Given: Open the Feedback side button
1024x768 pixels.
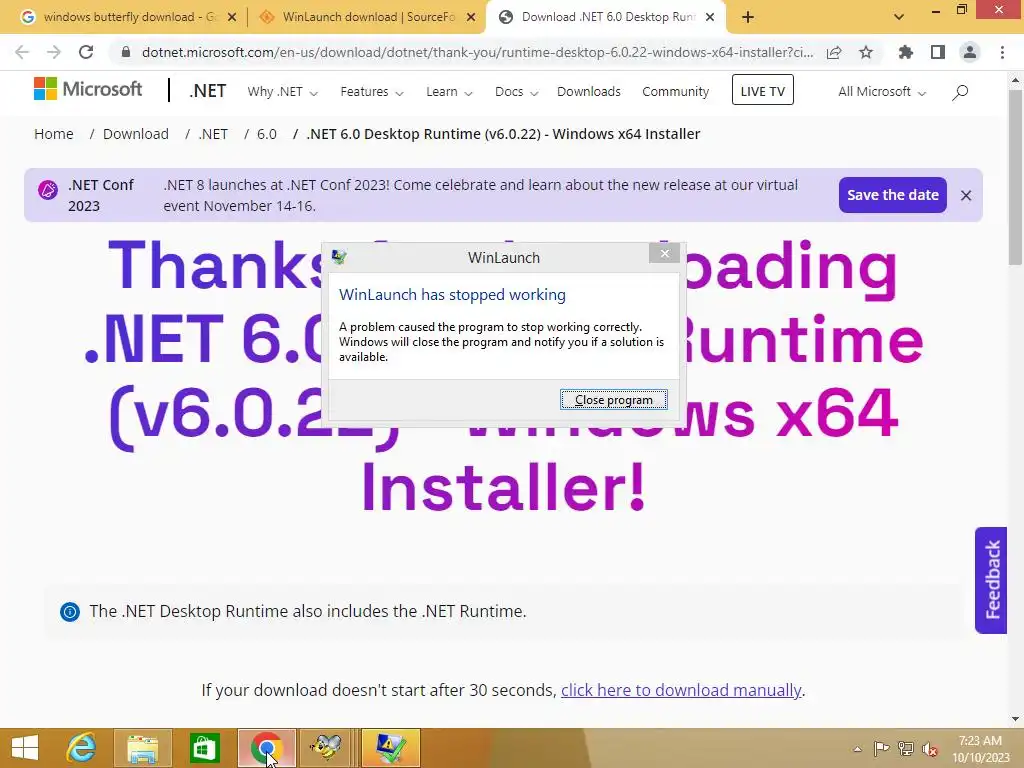Looking at the screenshot, I should (x=991, y=580).
